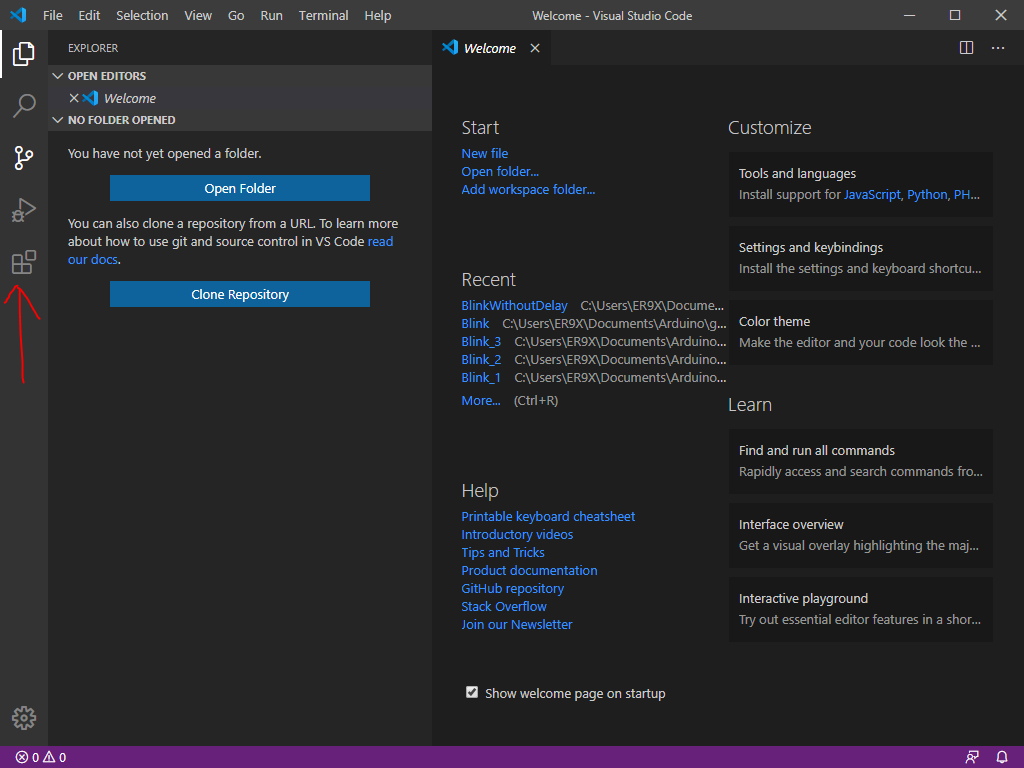Image resolution: width=1024 pixels, height=768 pixels.
Task: Follow the 'read our docs' link
Action: click(x=381, y=242)
